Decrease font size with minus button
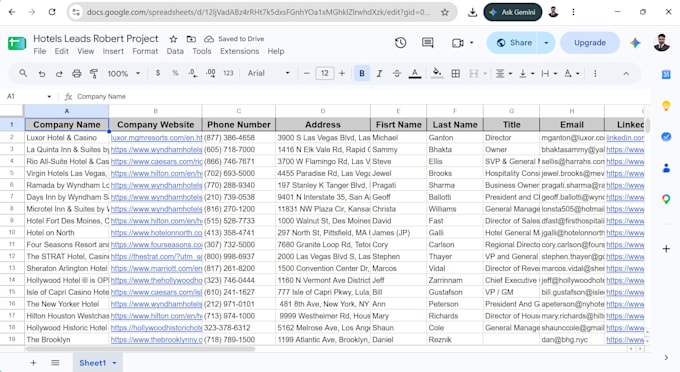 tap(307, 73)
